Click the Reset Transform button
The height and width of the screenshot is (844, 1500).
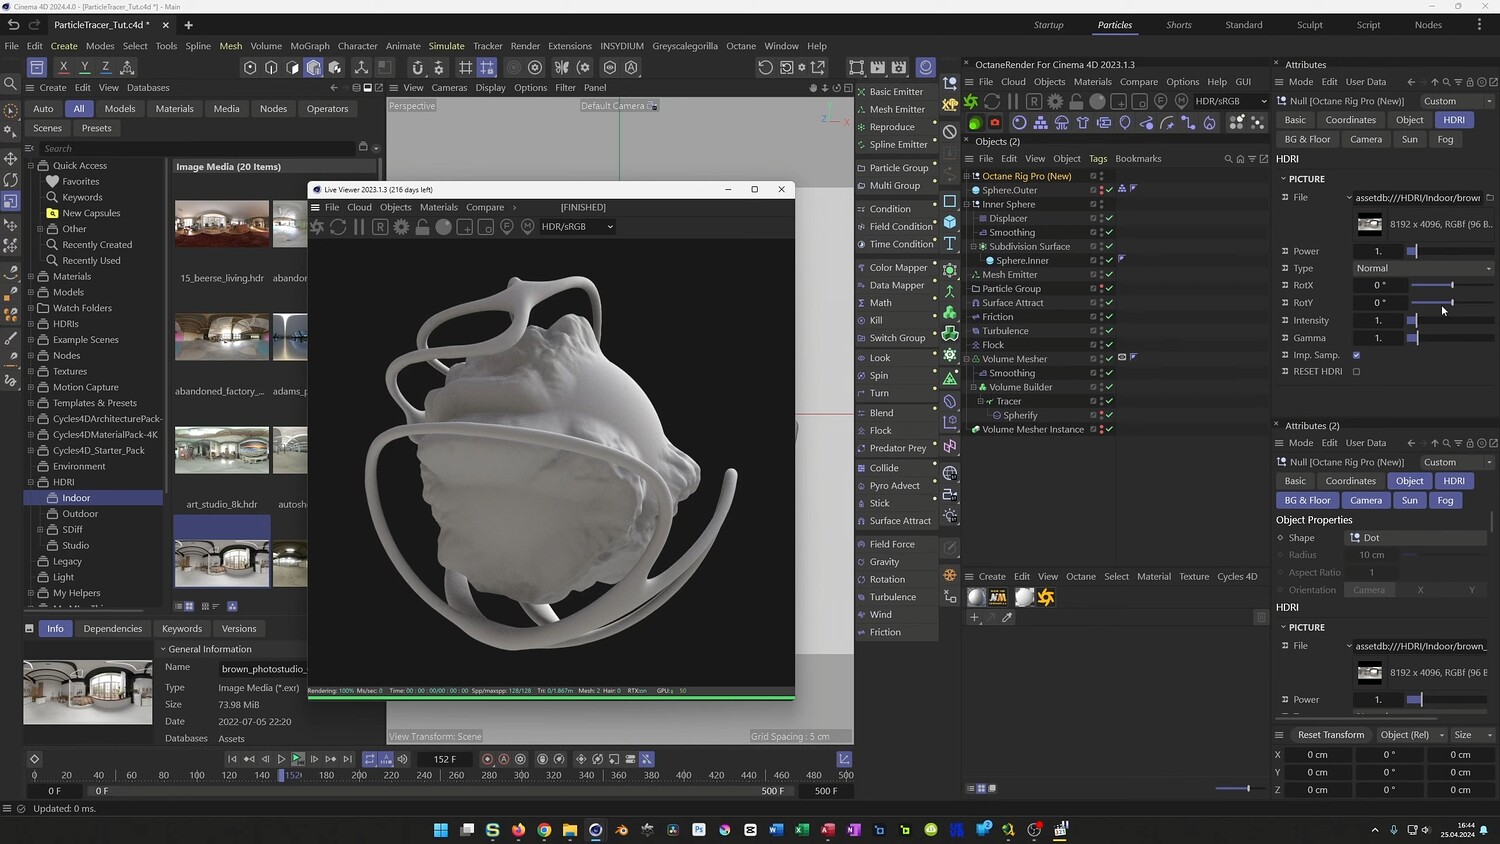point(1330,735)
